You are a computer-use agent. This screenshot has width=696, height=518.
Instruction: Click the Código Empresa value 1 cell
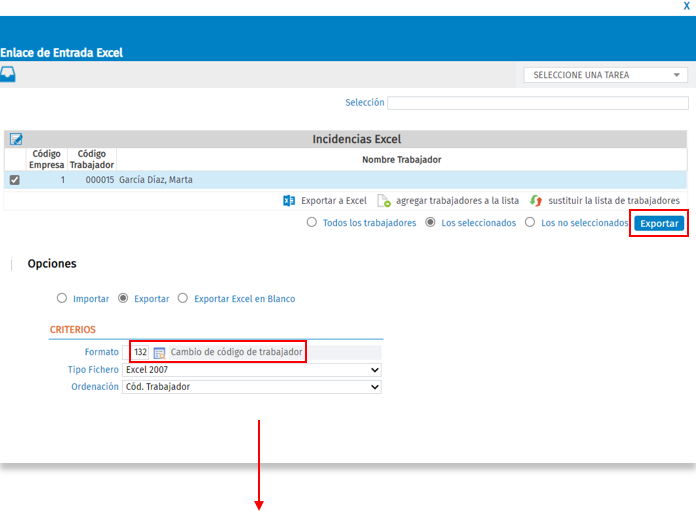pyautogui.click(x=63, y=180)
